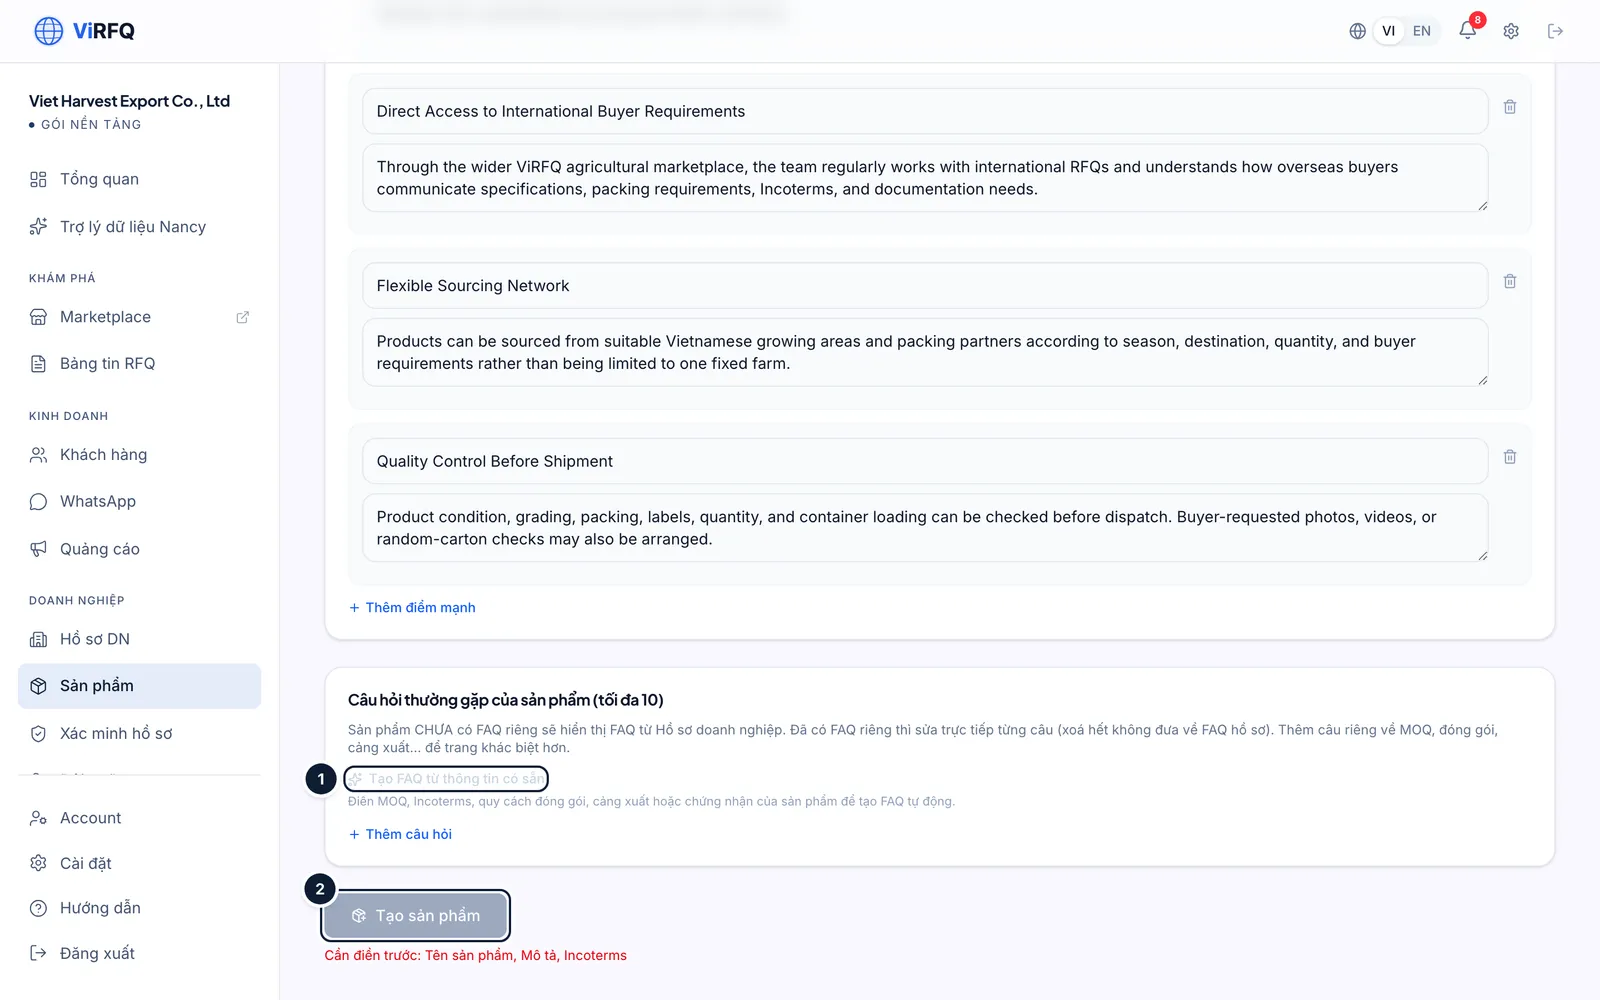Click Bảng tin RFQ document icon
1600x1000 pixels.
point(38,363)
